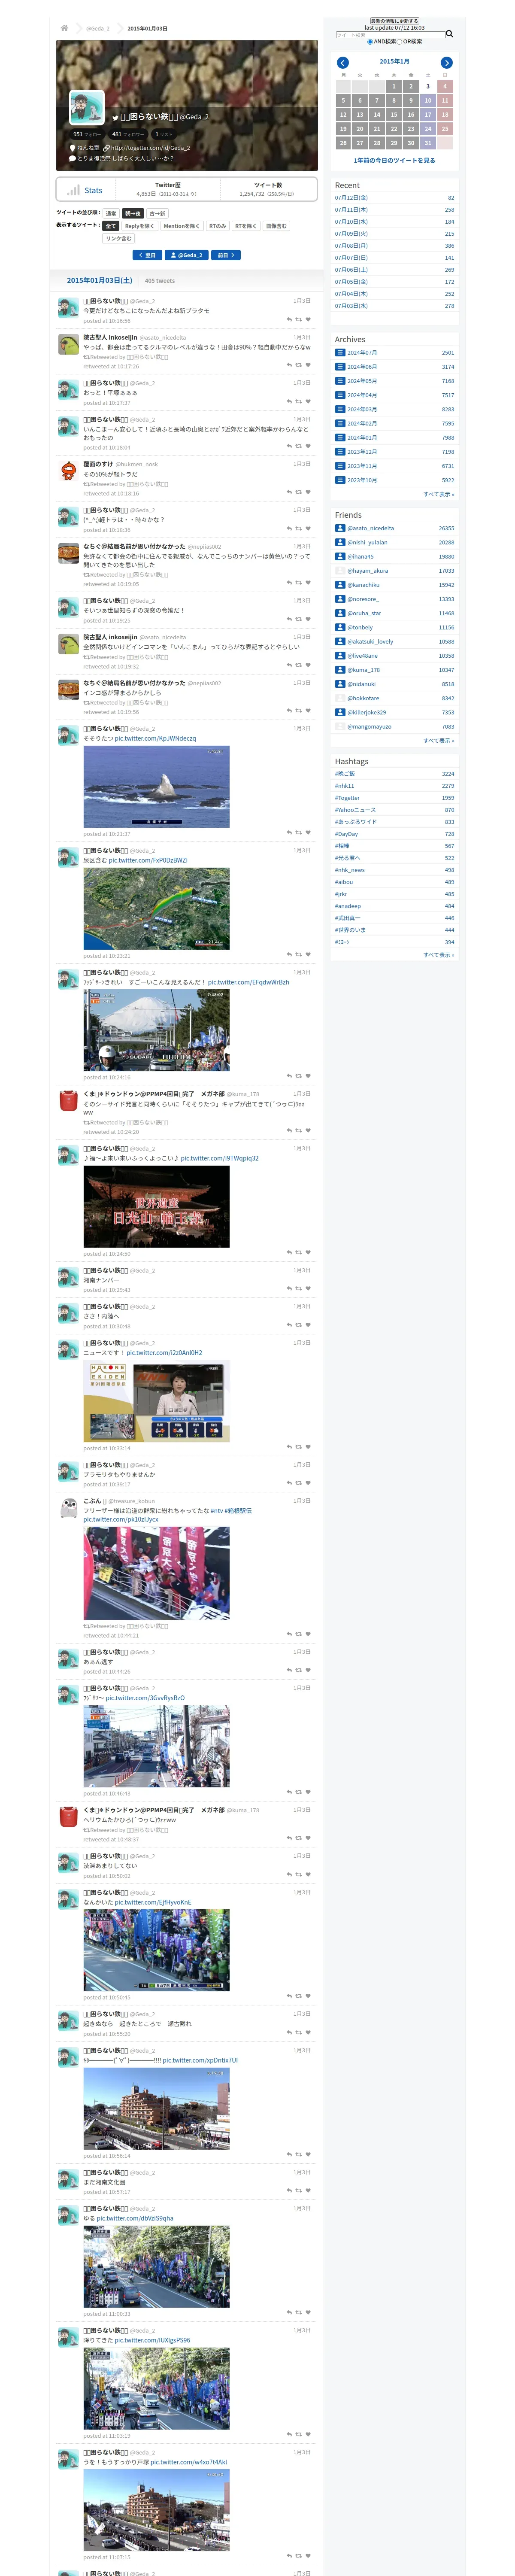Show 全て tweets filter
Screen dimensions: 515x2576
[x=111, y=226]
